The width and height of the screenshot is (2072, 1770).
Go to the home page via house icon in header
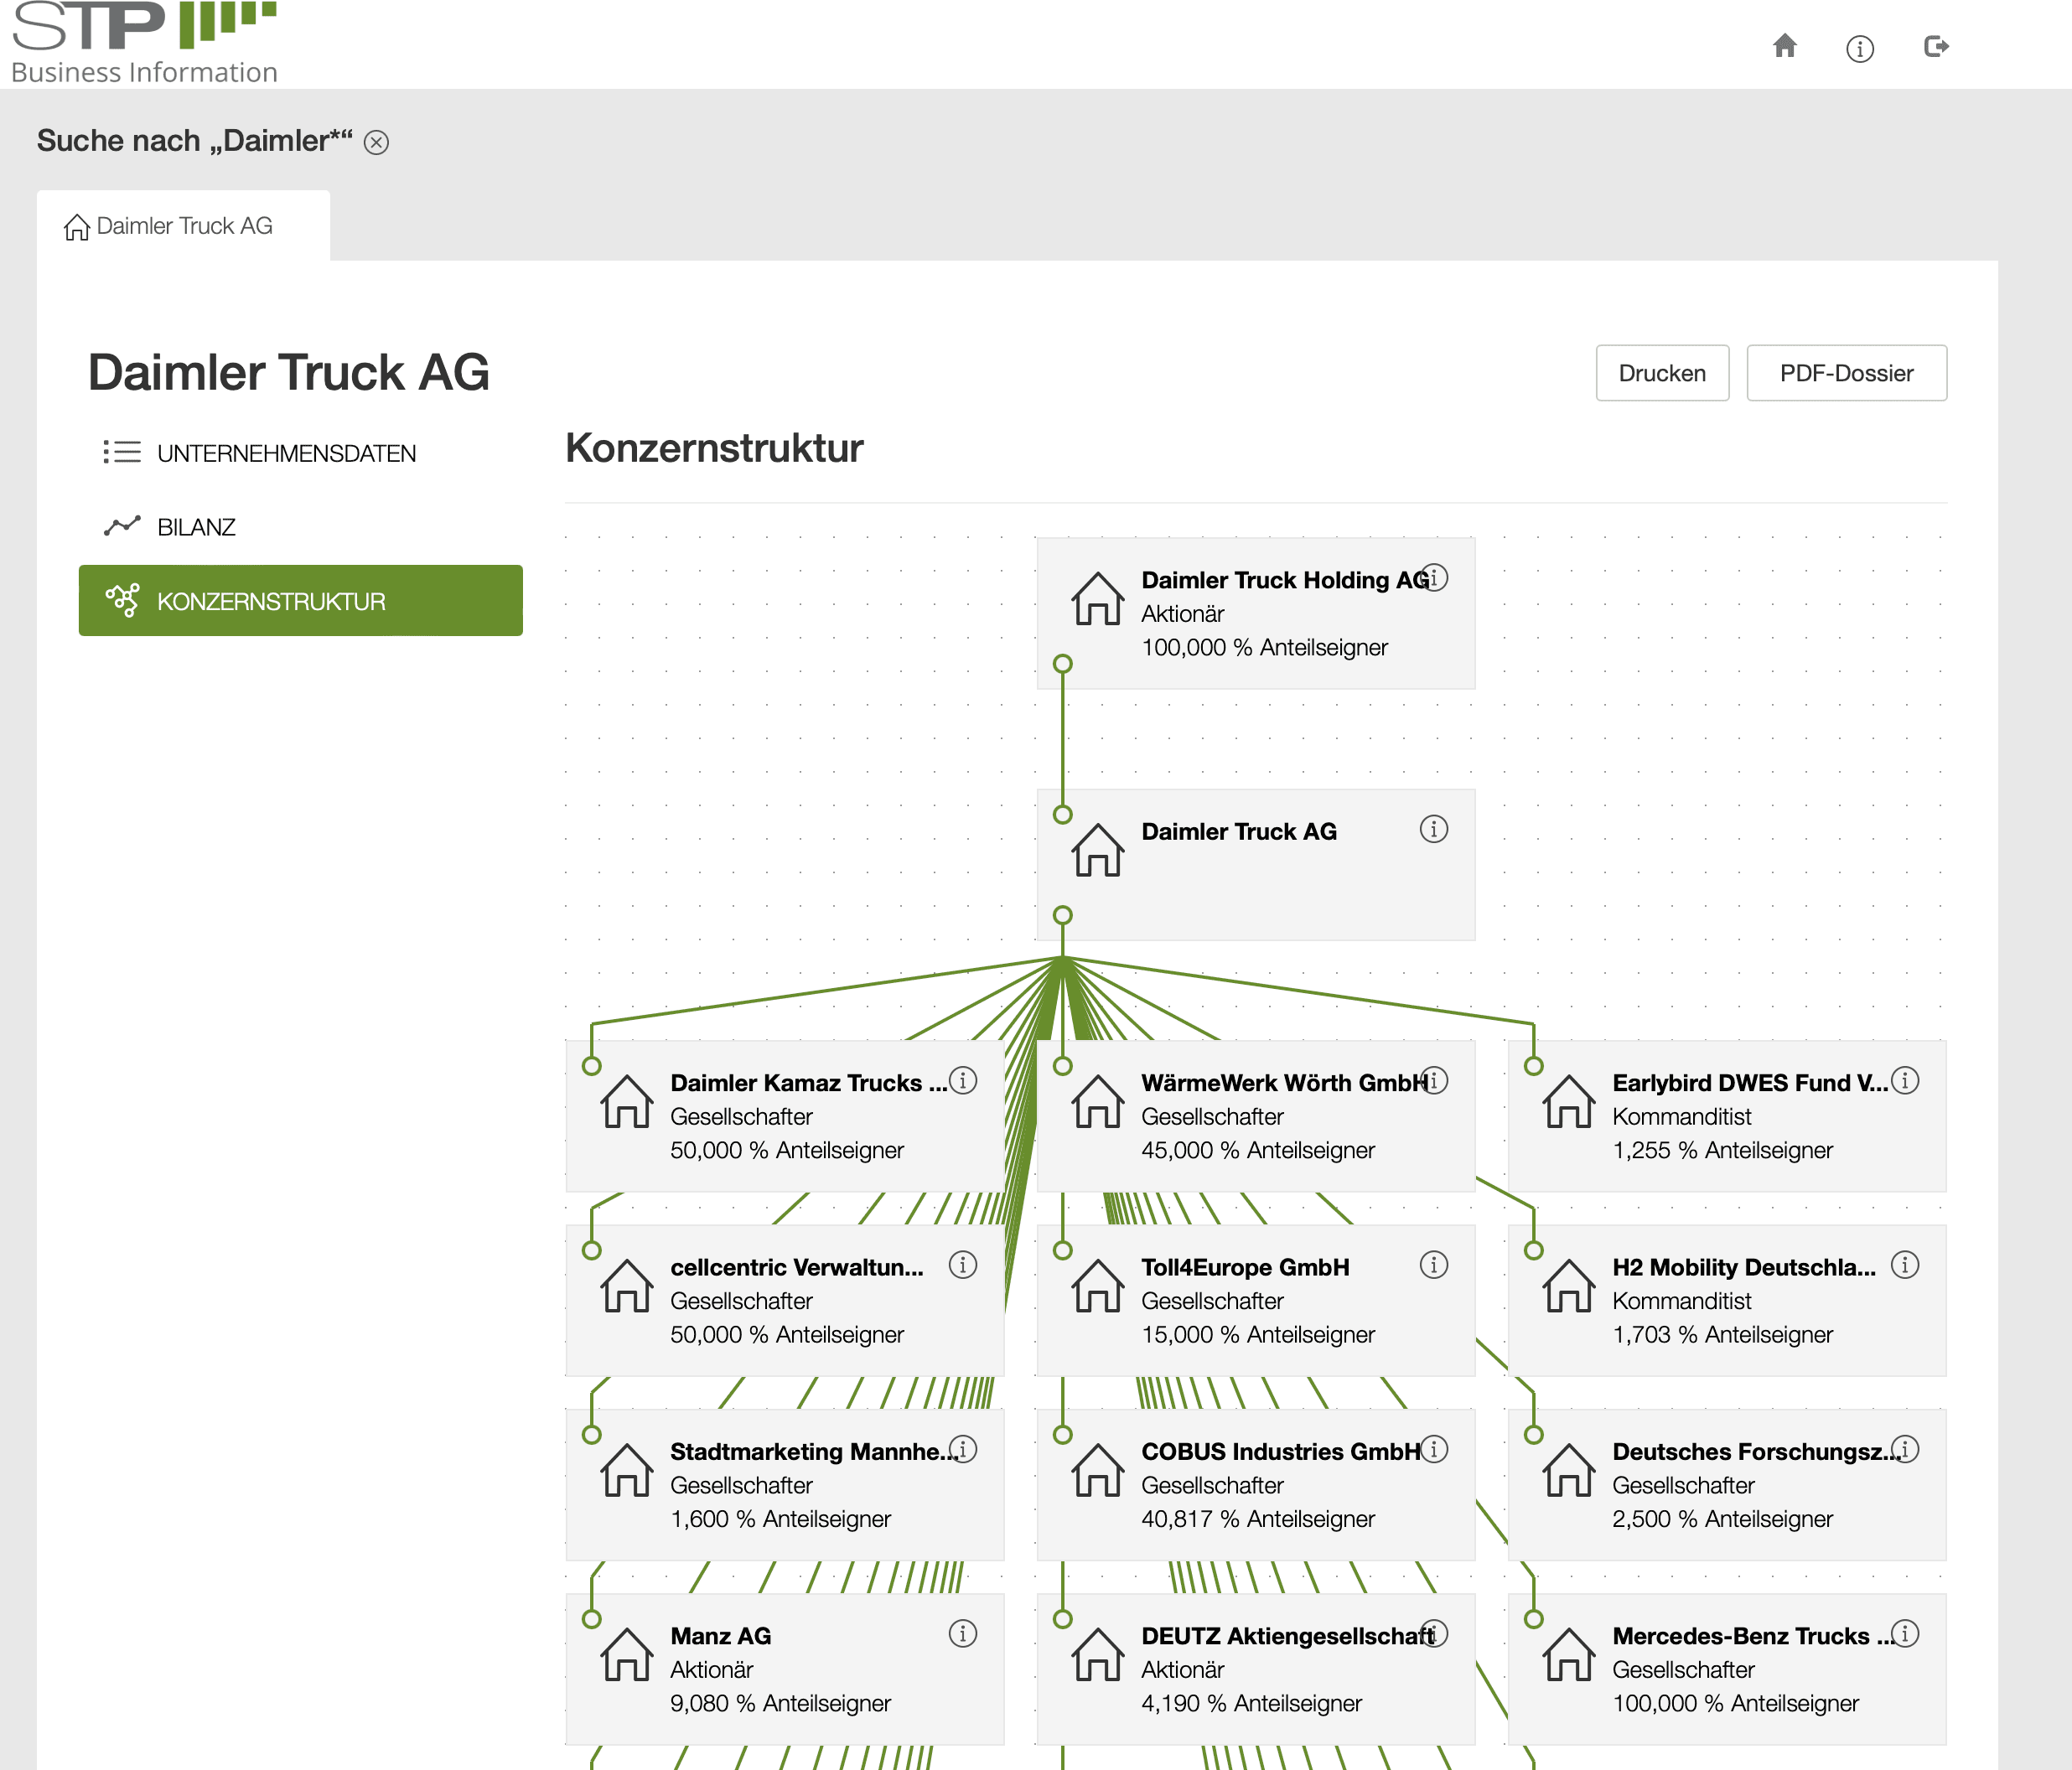[1785, 46]
